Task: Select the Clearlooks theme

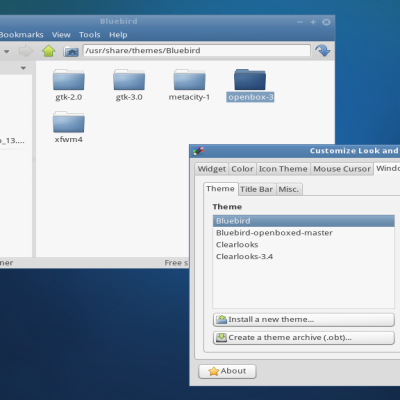Action: (x=304, y=245)
